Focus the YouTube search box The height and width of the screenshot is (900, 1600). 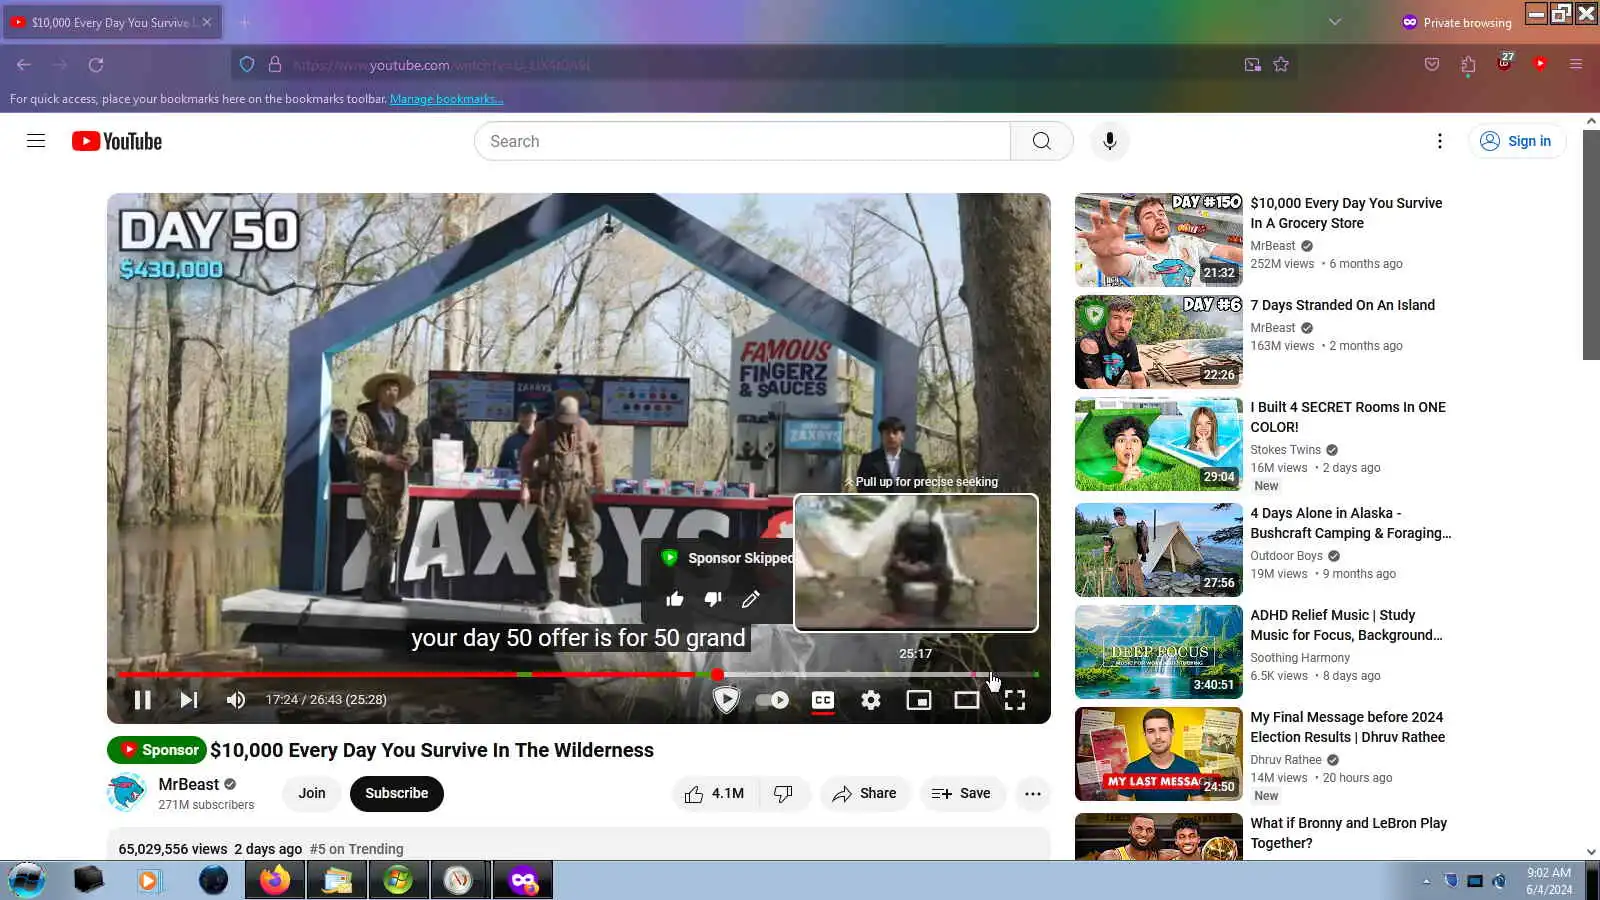coord(742,141)
